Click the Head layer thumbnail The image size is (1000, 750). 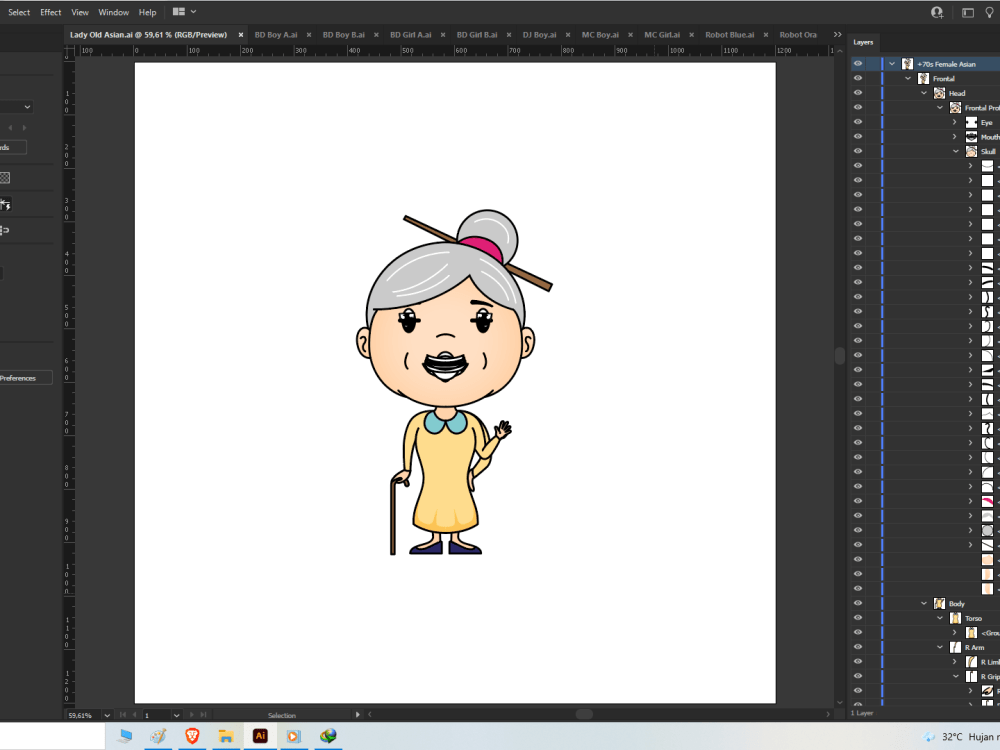click(939, 93)
